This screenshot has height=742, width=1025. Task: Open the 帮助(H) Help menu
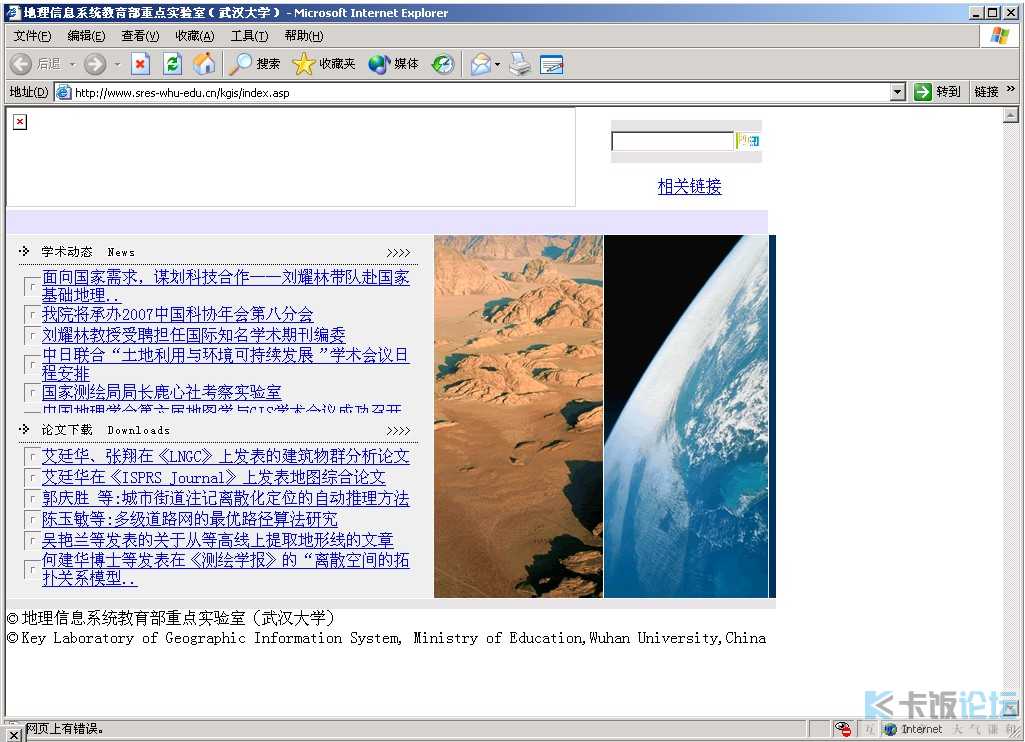(x=303, y=36)
